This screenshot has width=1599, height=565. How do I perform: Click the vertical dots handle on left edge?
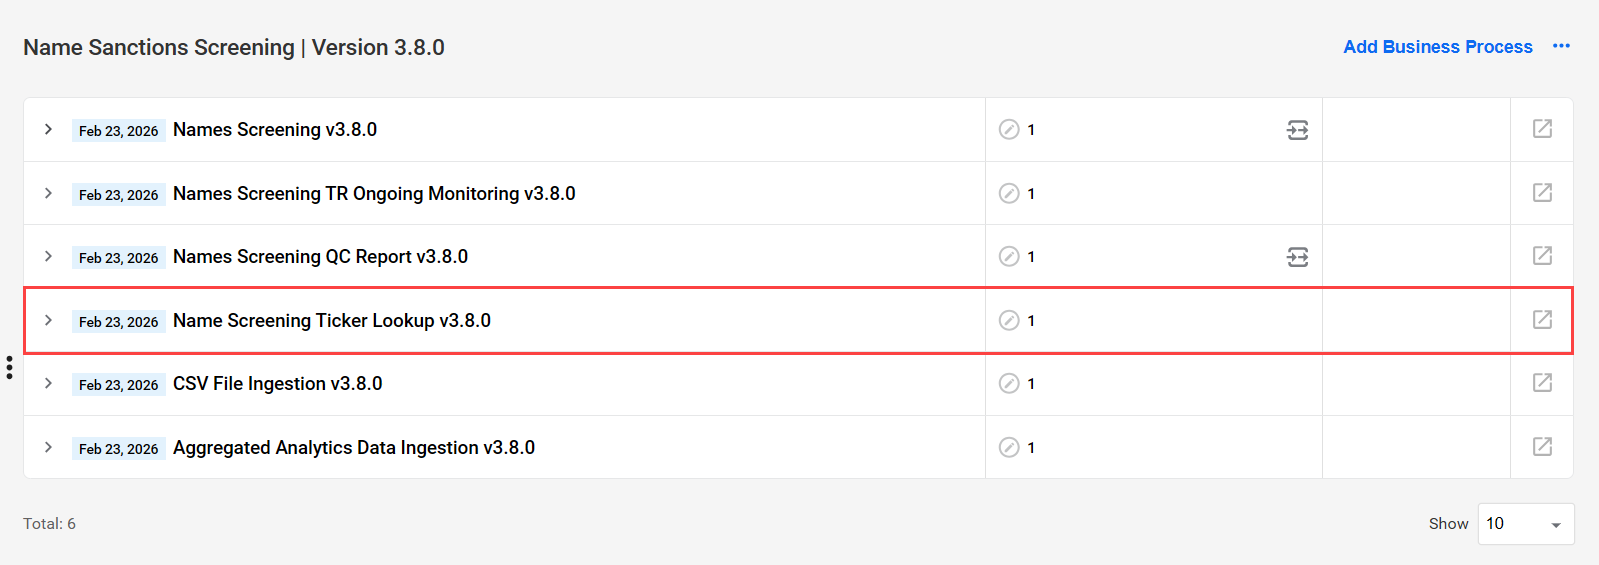click(9, 367)
